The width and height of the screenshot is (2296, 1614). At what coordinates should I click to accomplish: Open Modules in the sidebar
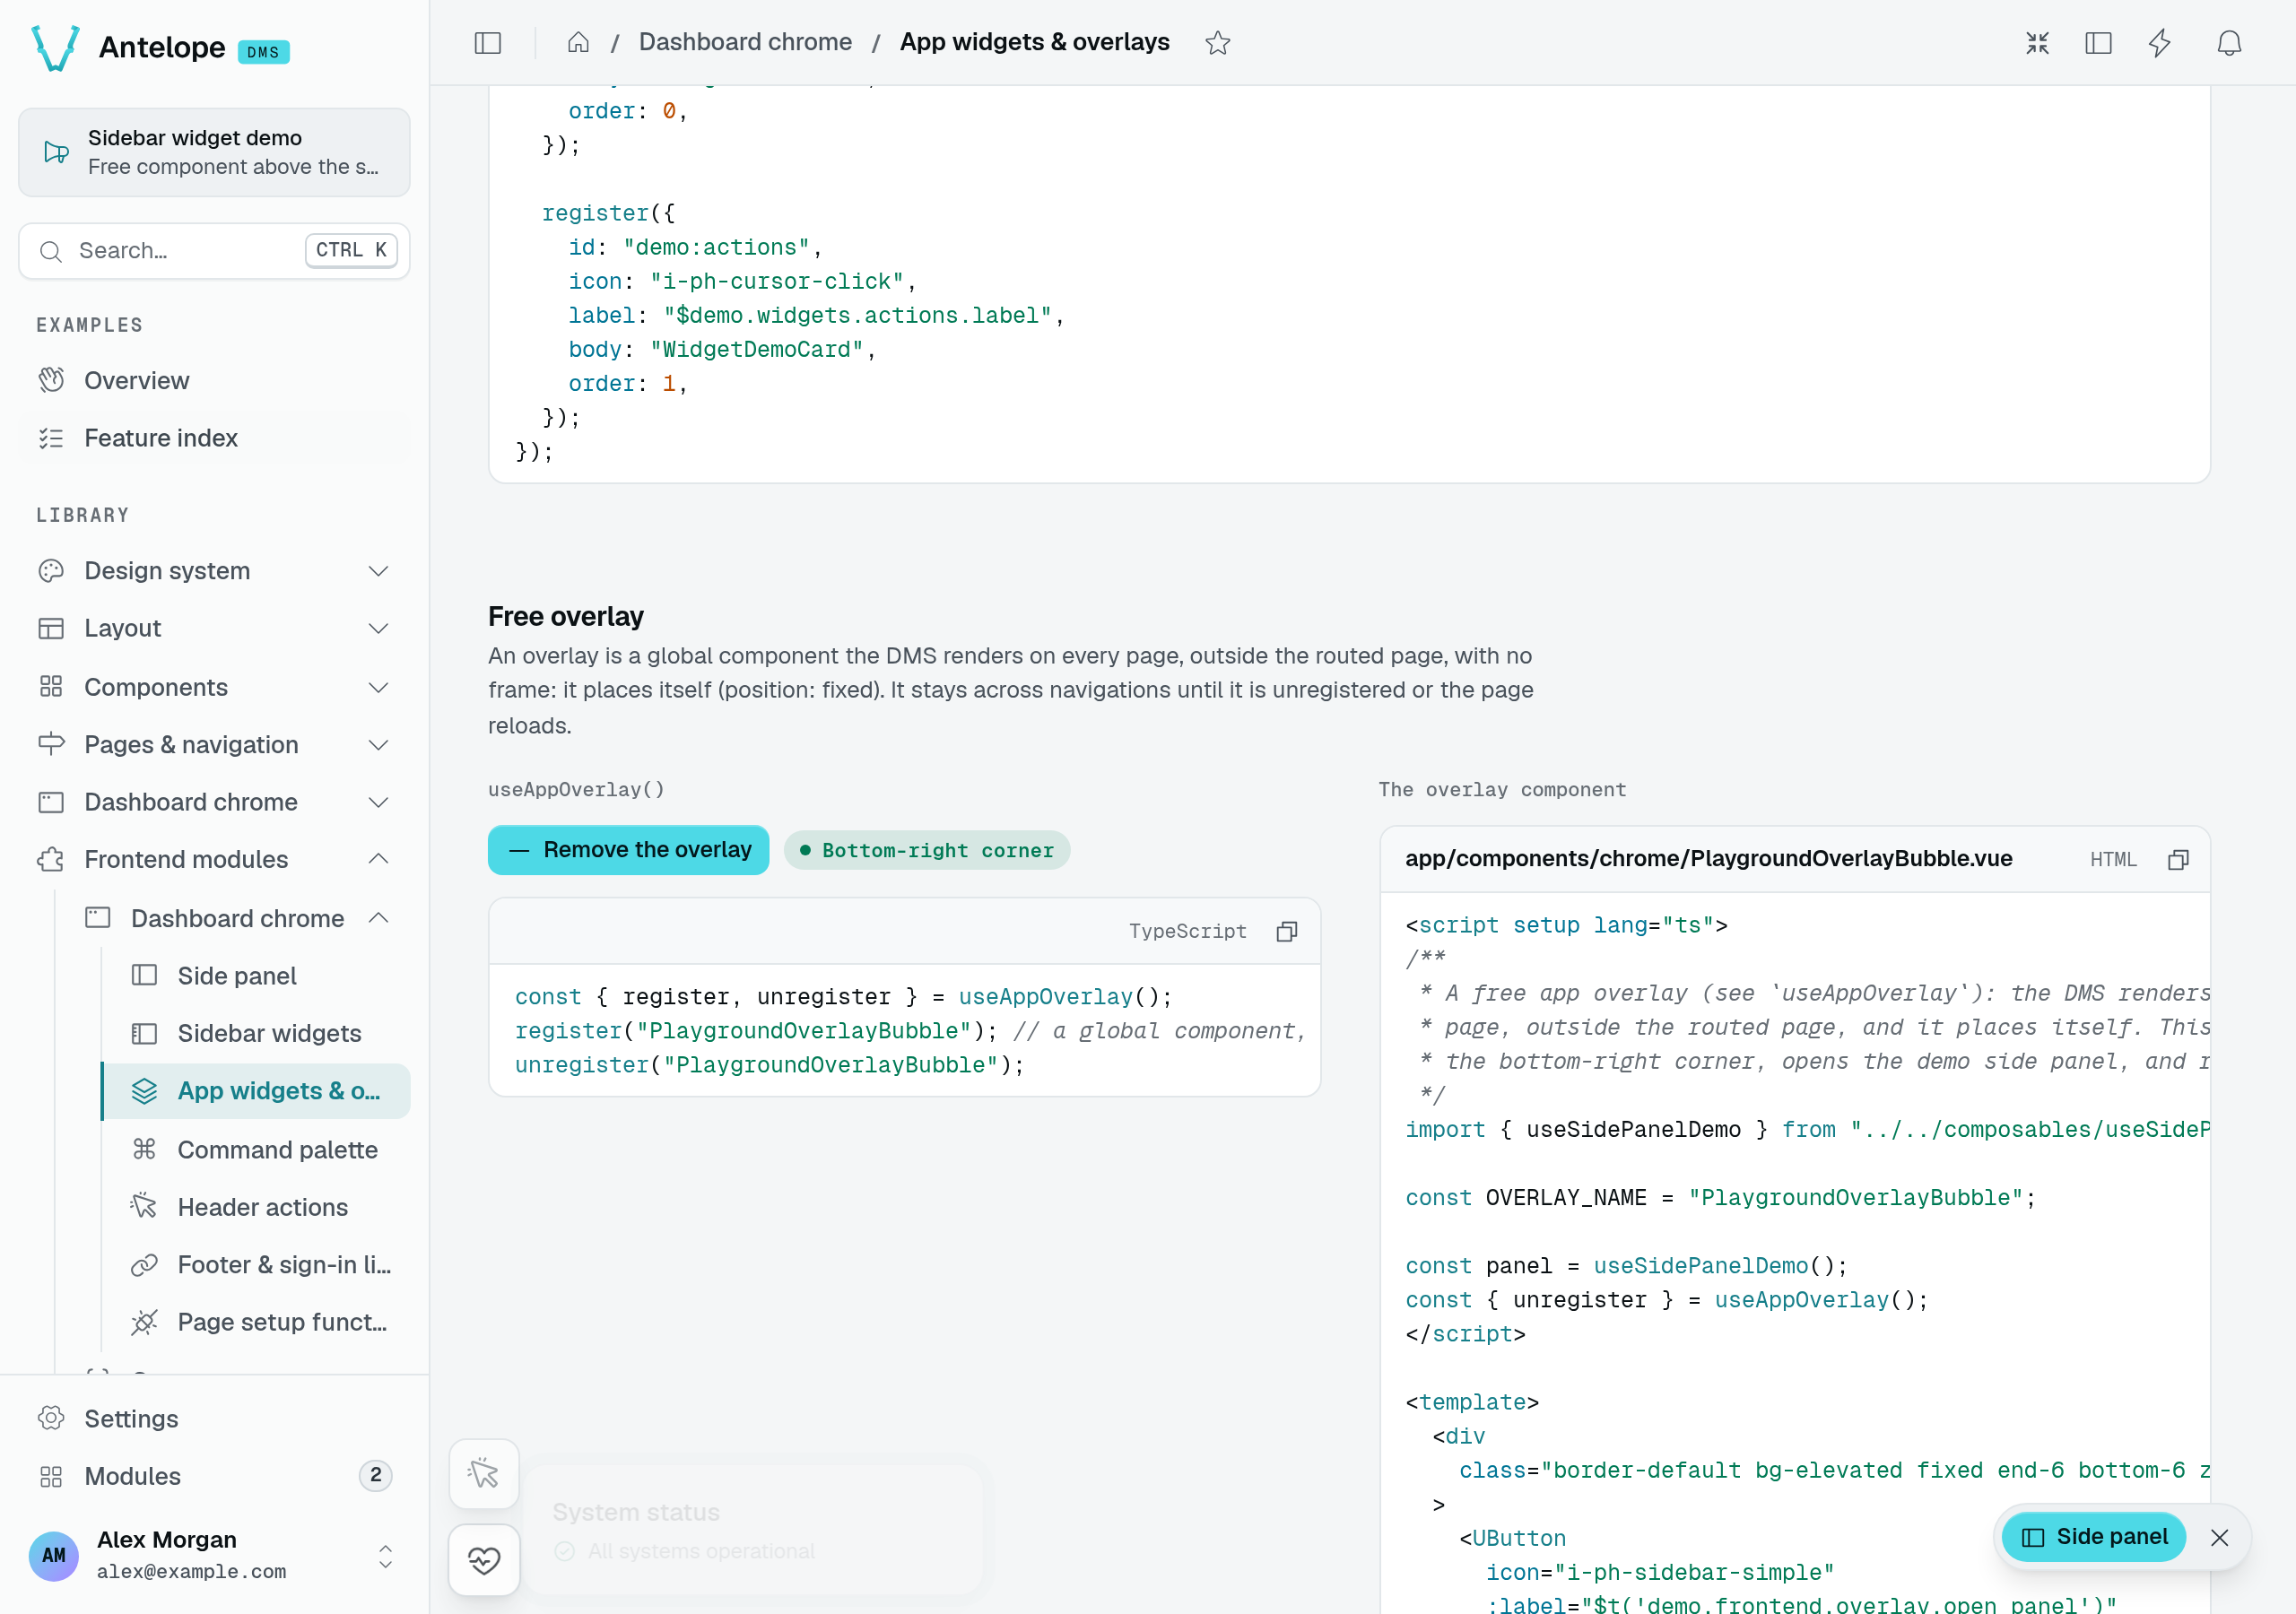click(214, 1475)
